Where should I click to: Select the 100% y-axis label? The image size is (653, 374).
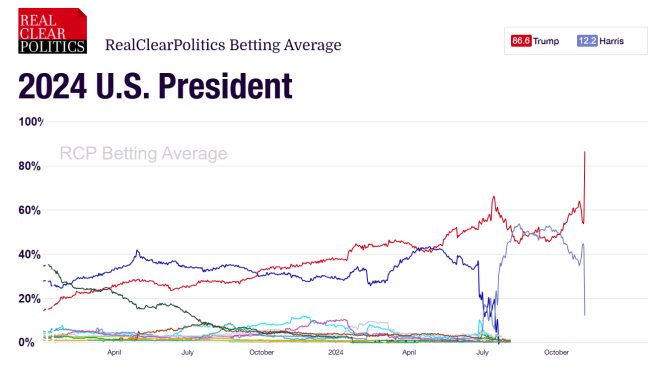[31, 122]
